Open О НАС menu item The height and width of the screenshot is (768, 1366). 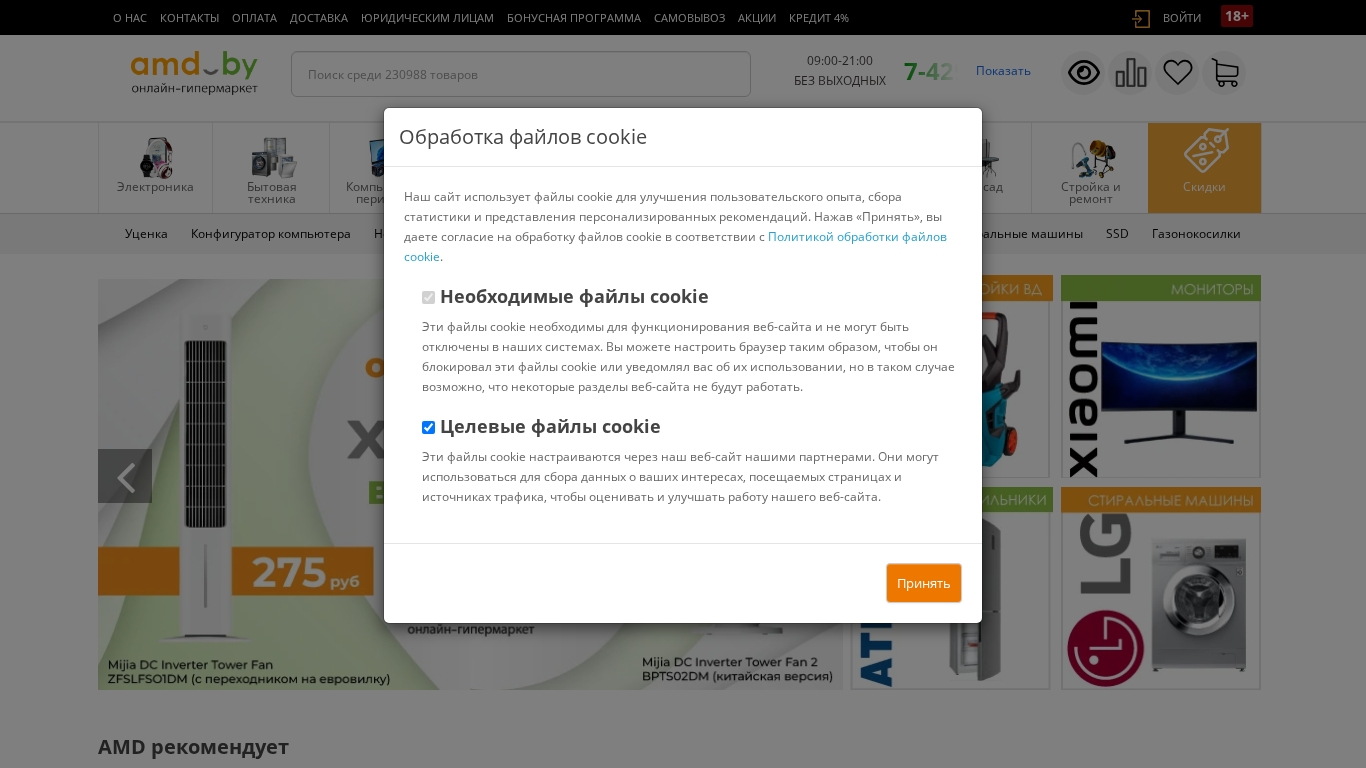[x=130, y=18]
